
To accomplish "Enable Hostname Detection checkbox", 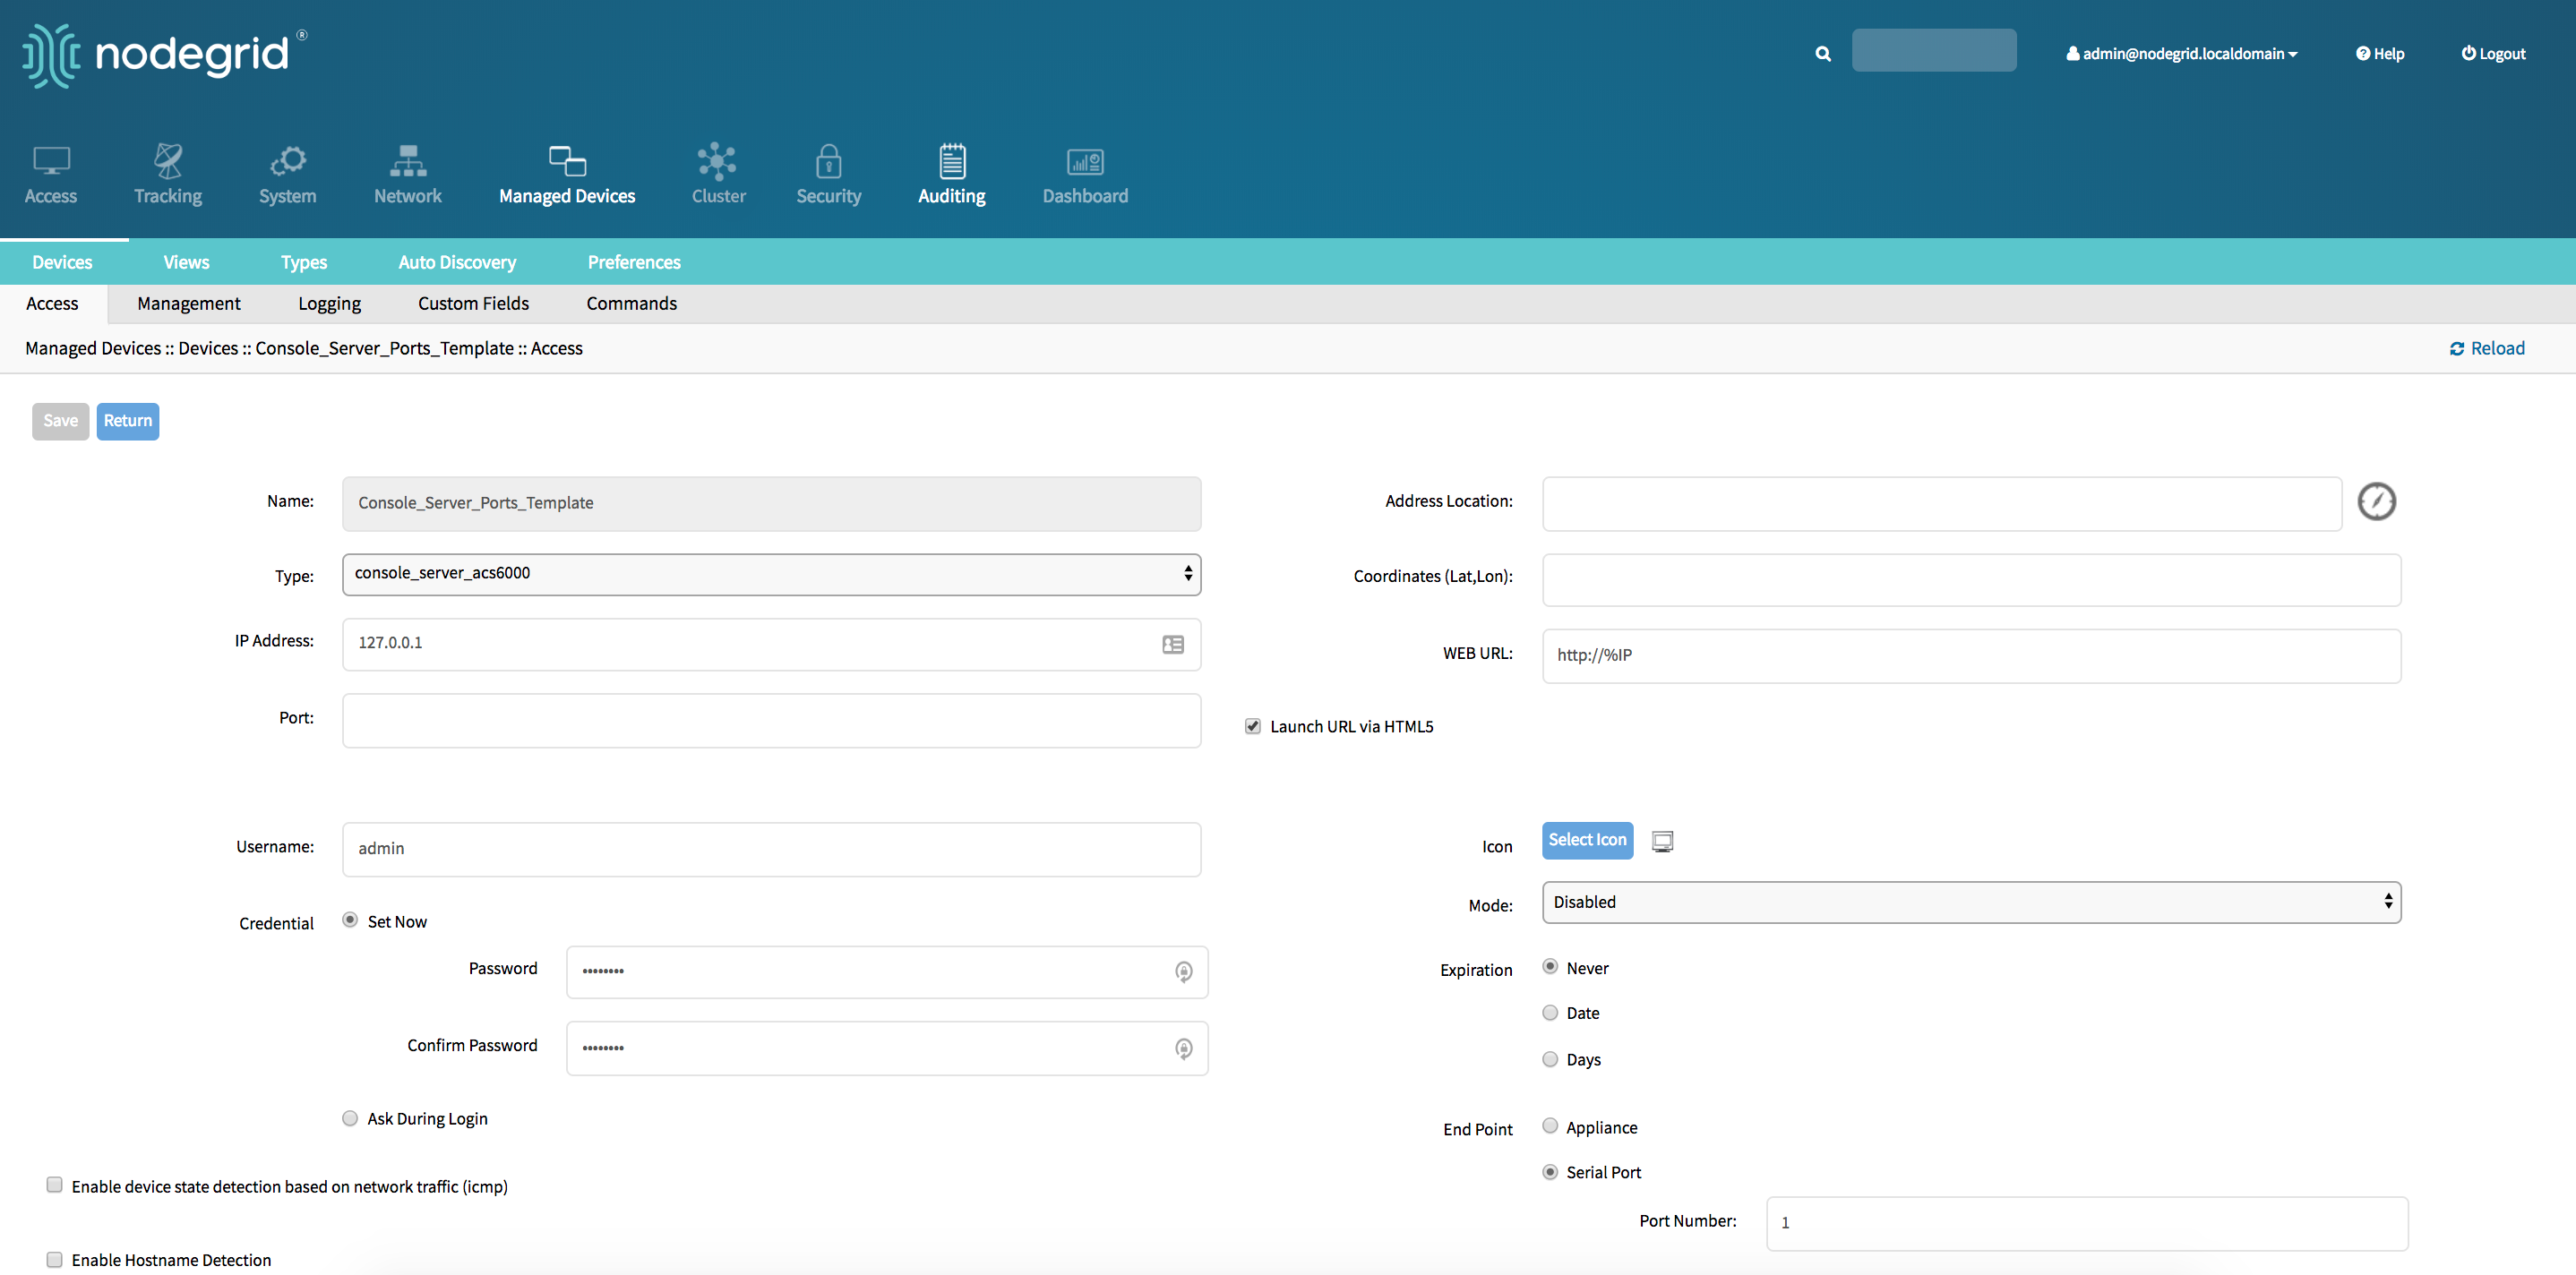I will click(x=55, y=1259).
